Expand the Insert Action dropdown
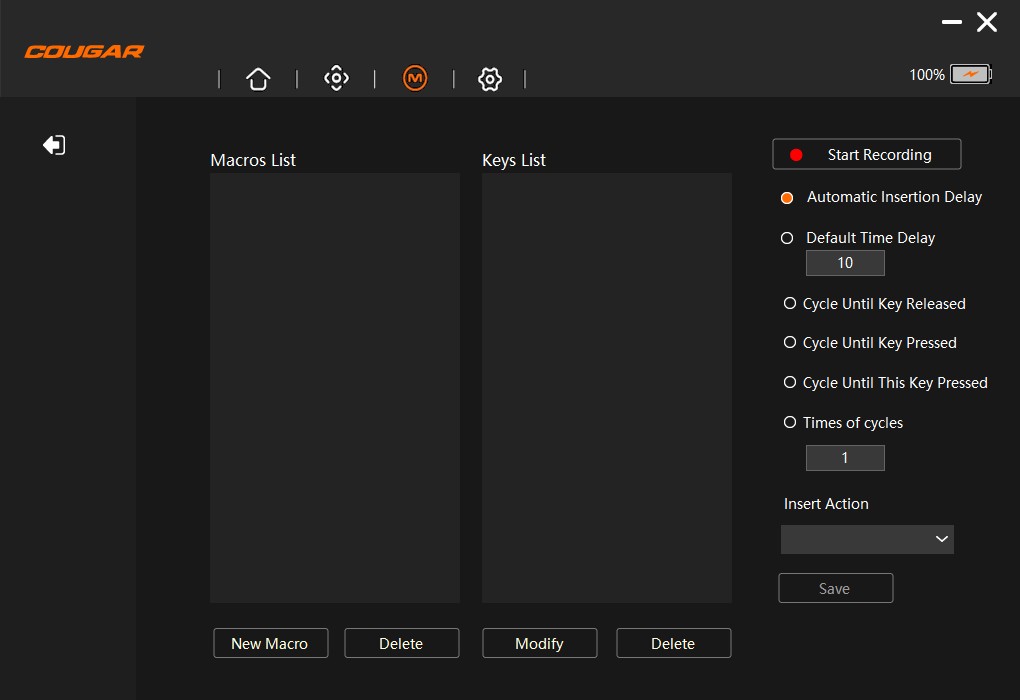The width and height of the screenshot is (1020, 700). [x=867, y=539]
